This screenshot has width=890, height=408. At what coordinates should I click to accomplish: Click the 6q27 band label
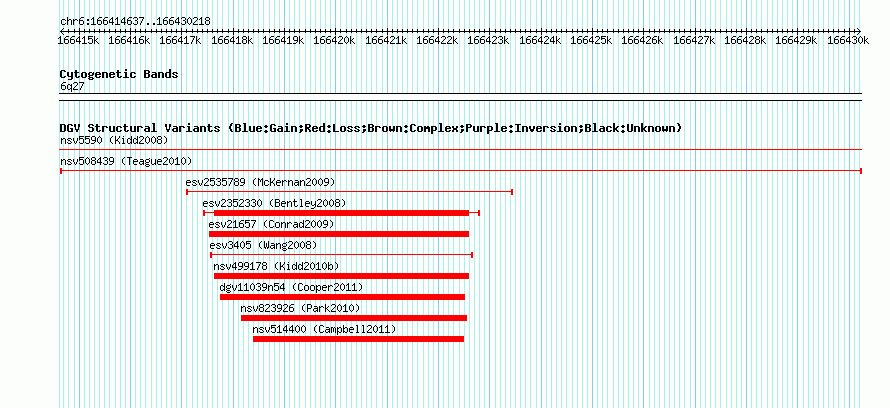(x=72, y=86)
